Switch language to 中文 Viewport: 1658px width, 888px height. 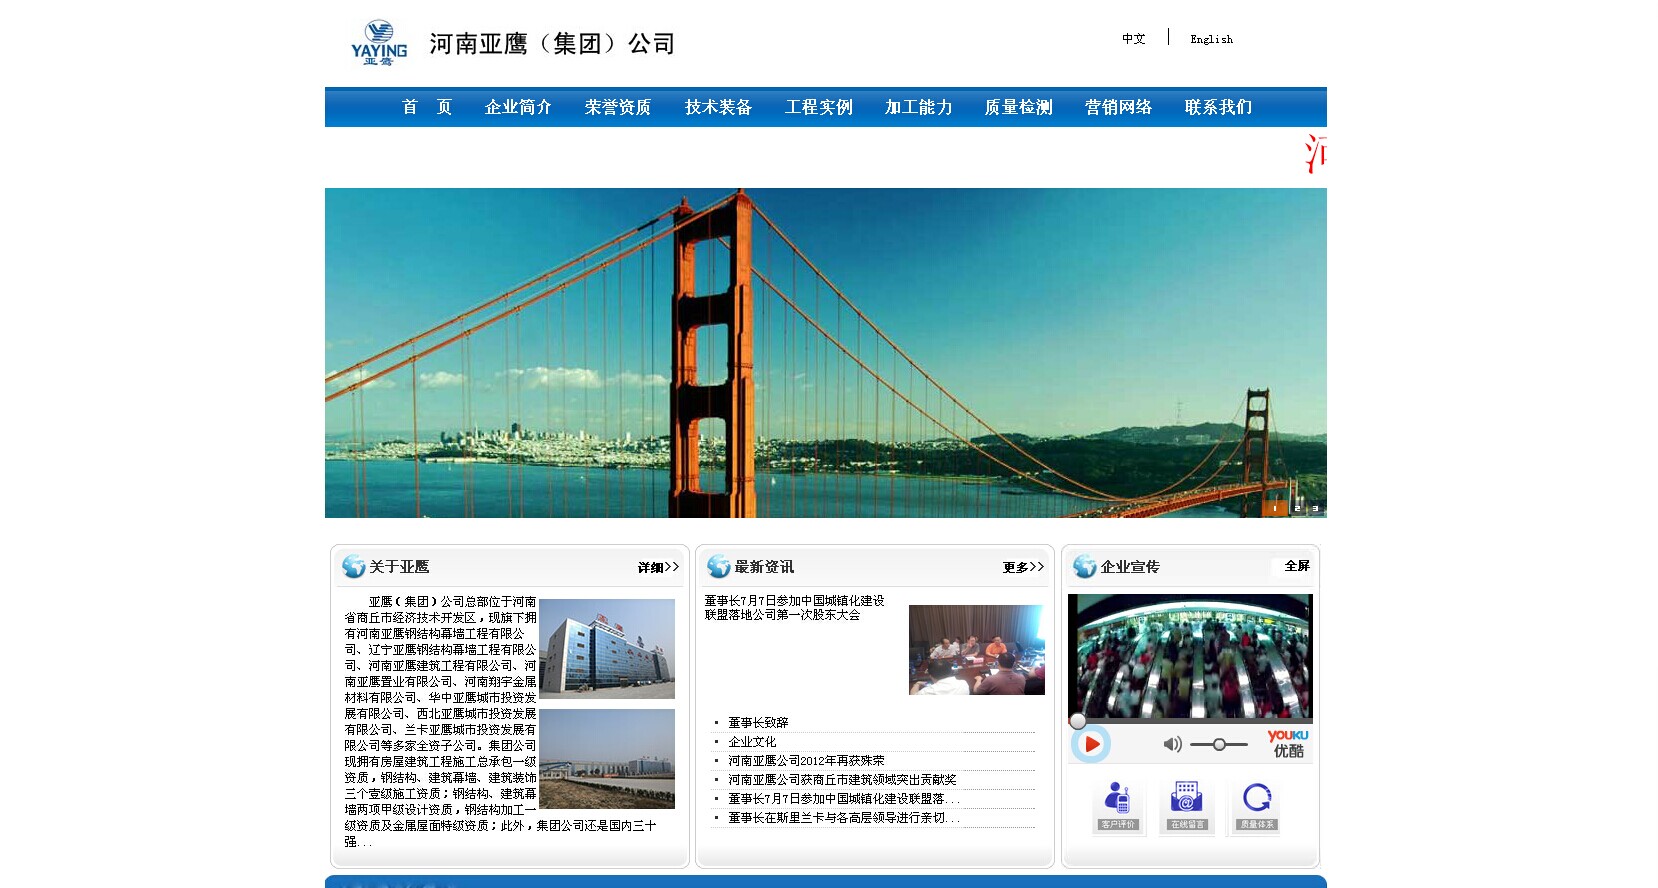[1133, 39]
